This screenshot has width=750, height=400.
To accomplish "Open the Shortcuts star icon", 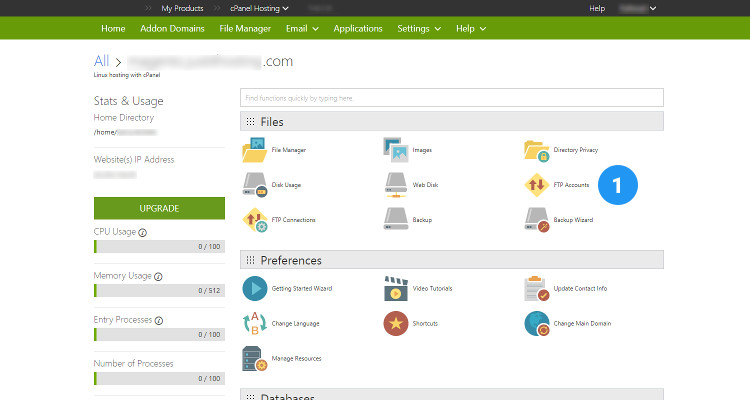I will click(x=396, y=323).
